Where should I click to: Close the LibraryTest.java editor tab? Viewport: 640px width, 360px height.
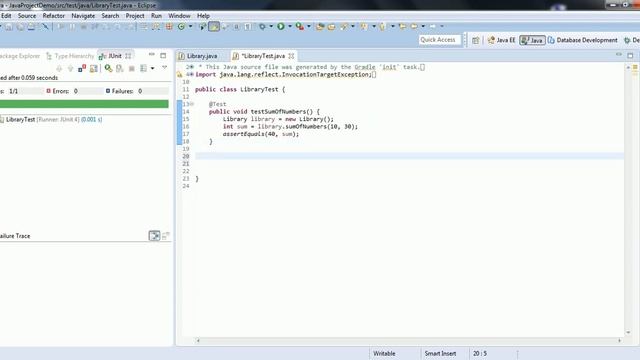tap(291, 56)
